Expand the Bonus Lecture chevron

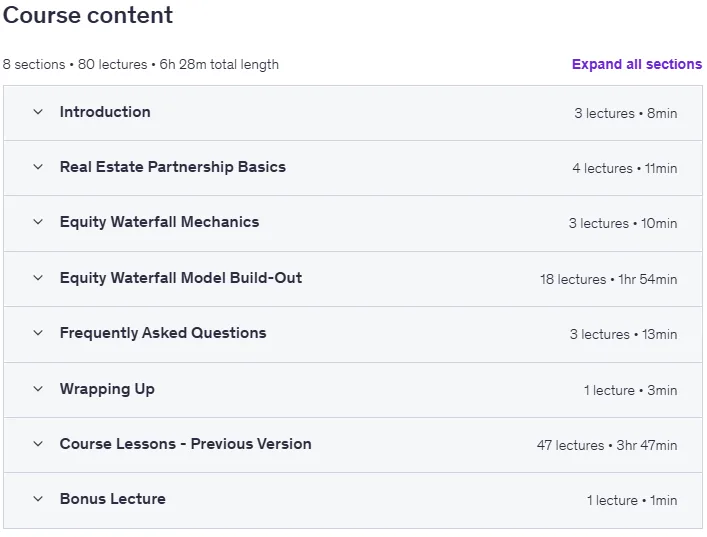[x=38, y=499]
